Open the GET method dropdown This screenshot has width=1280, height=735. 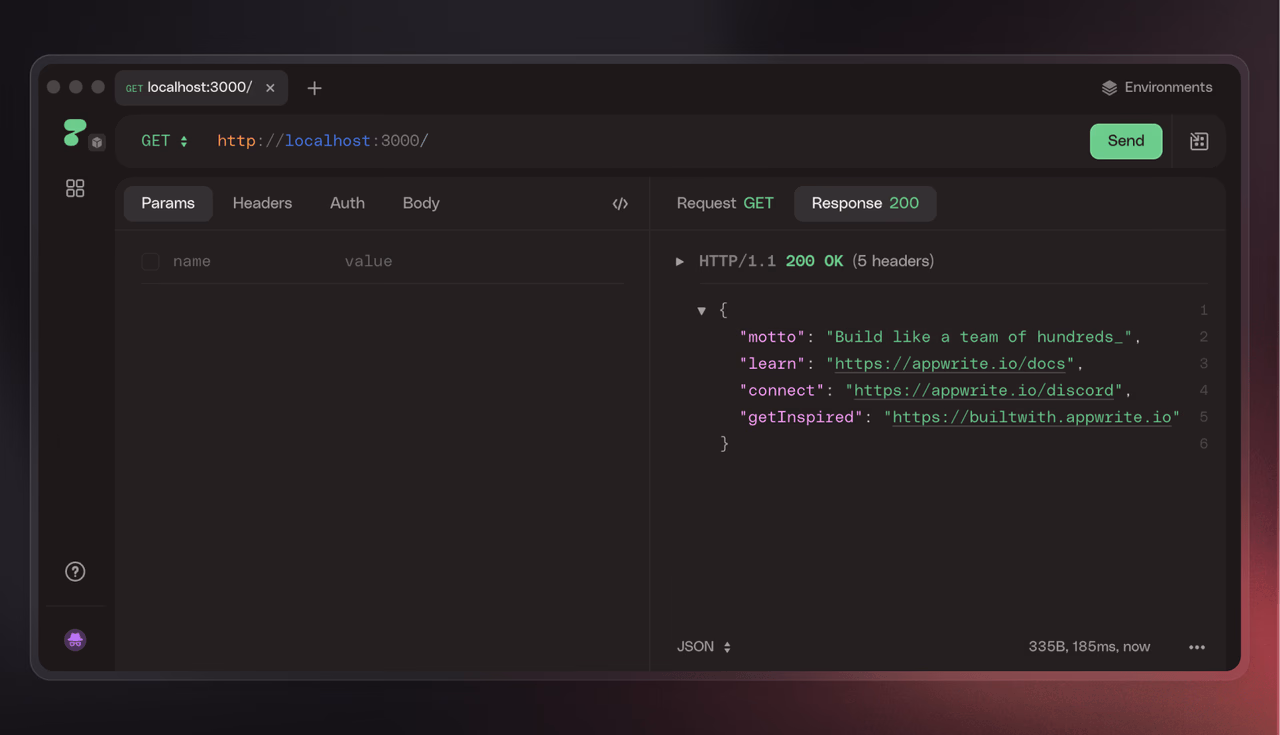(x=165, y=141)
